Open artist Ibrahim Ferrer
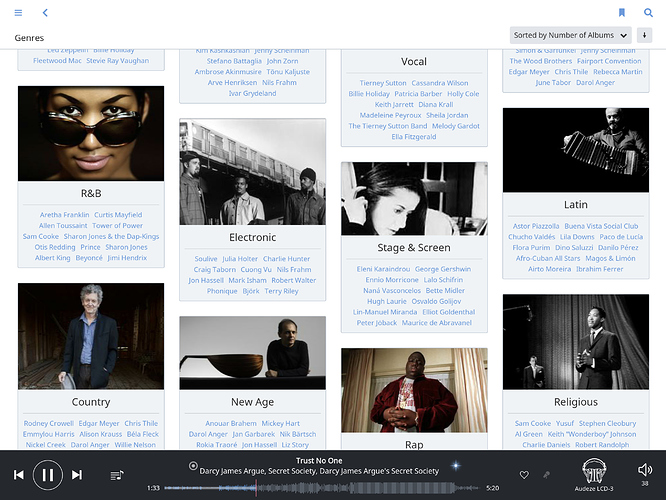The height and width of the screenshot is (500, 666). pyautogui.click(x=600, y=269)
